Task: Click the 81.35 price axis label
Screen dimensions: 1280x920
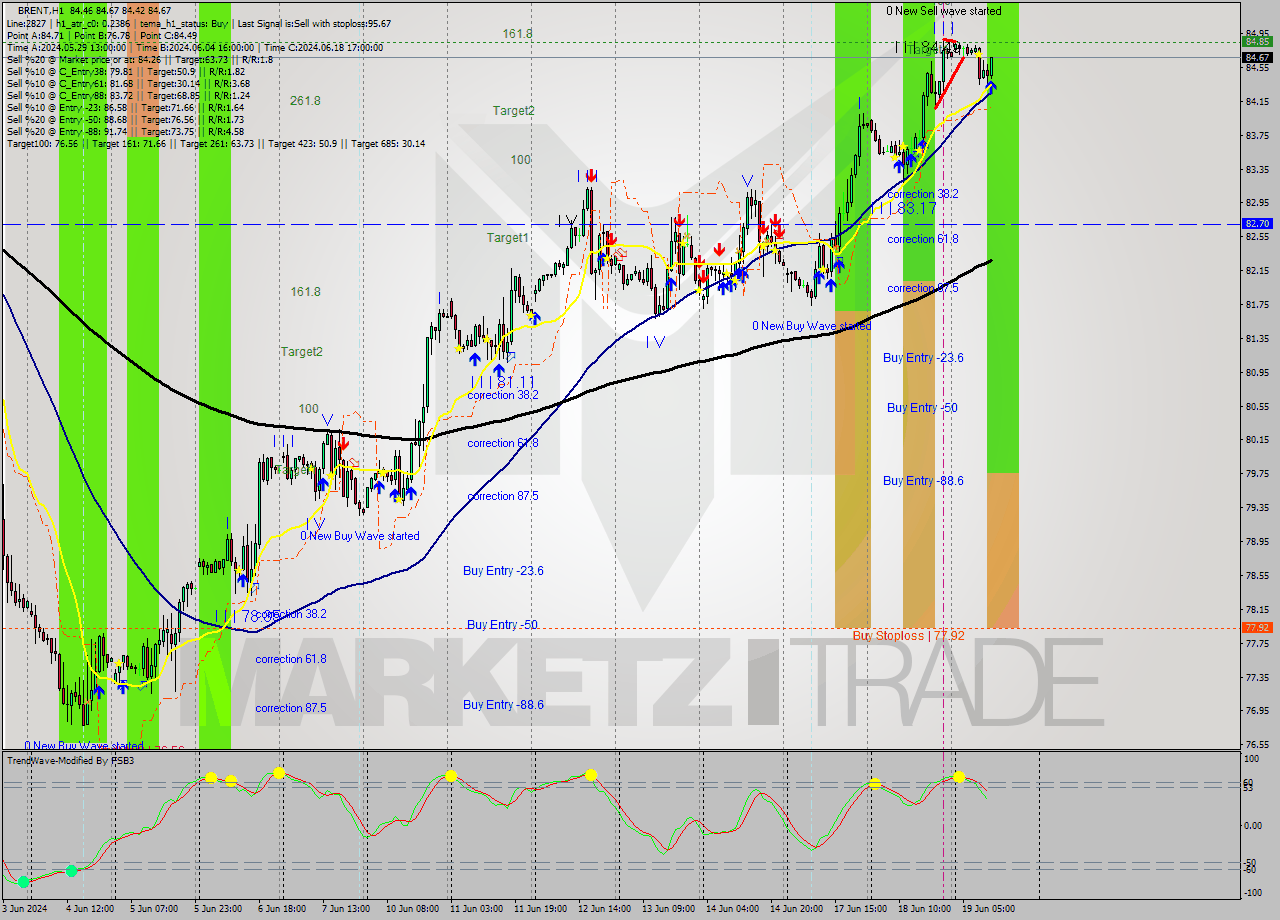Action: [x=1257, y=339]
